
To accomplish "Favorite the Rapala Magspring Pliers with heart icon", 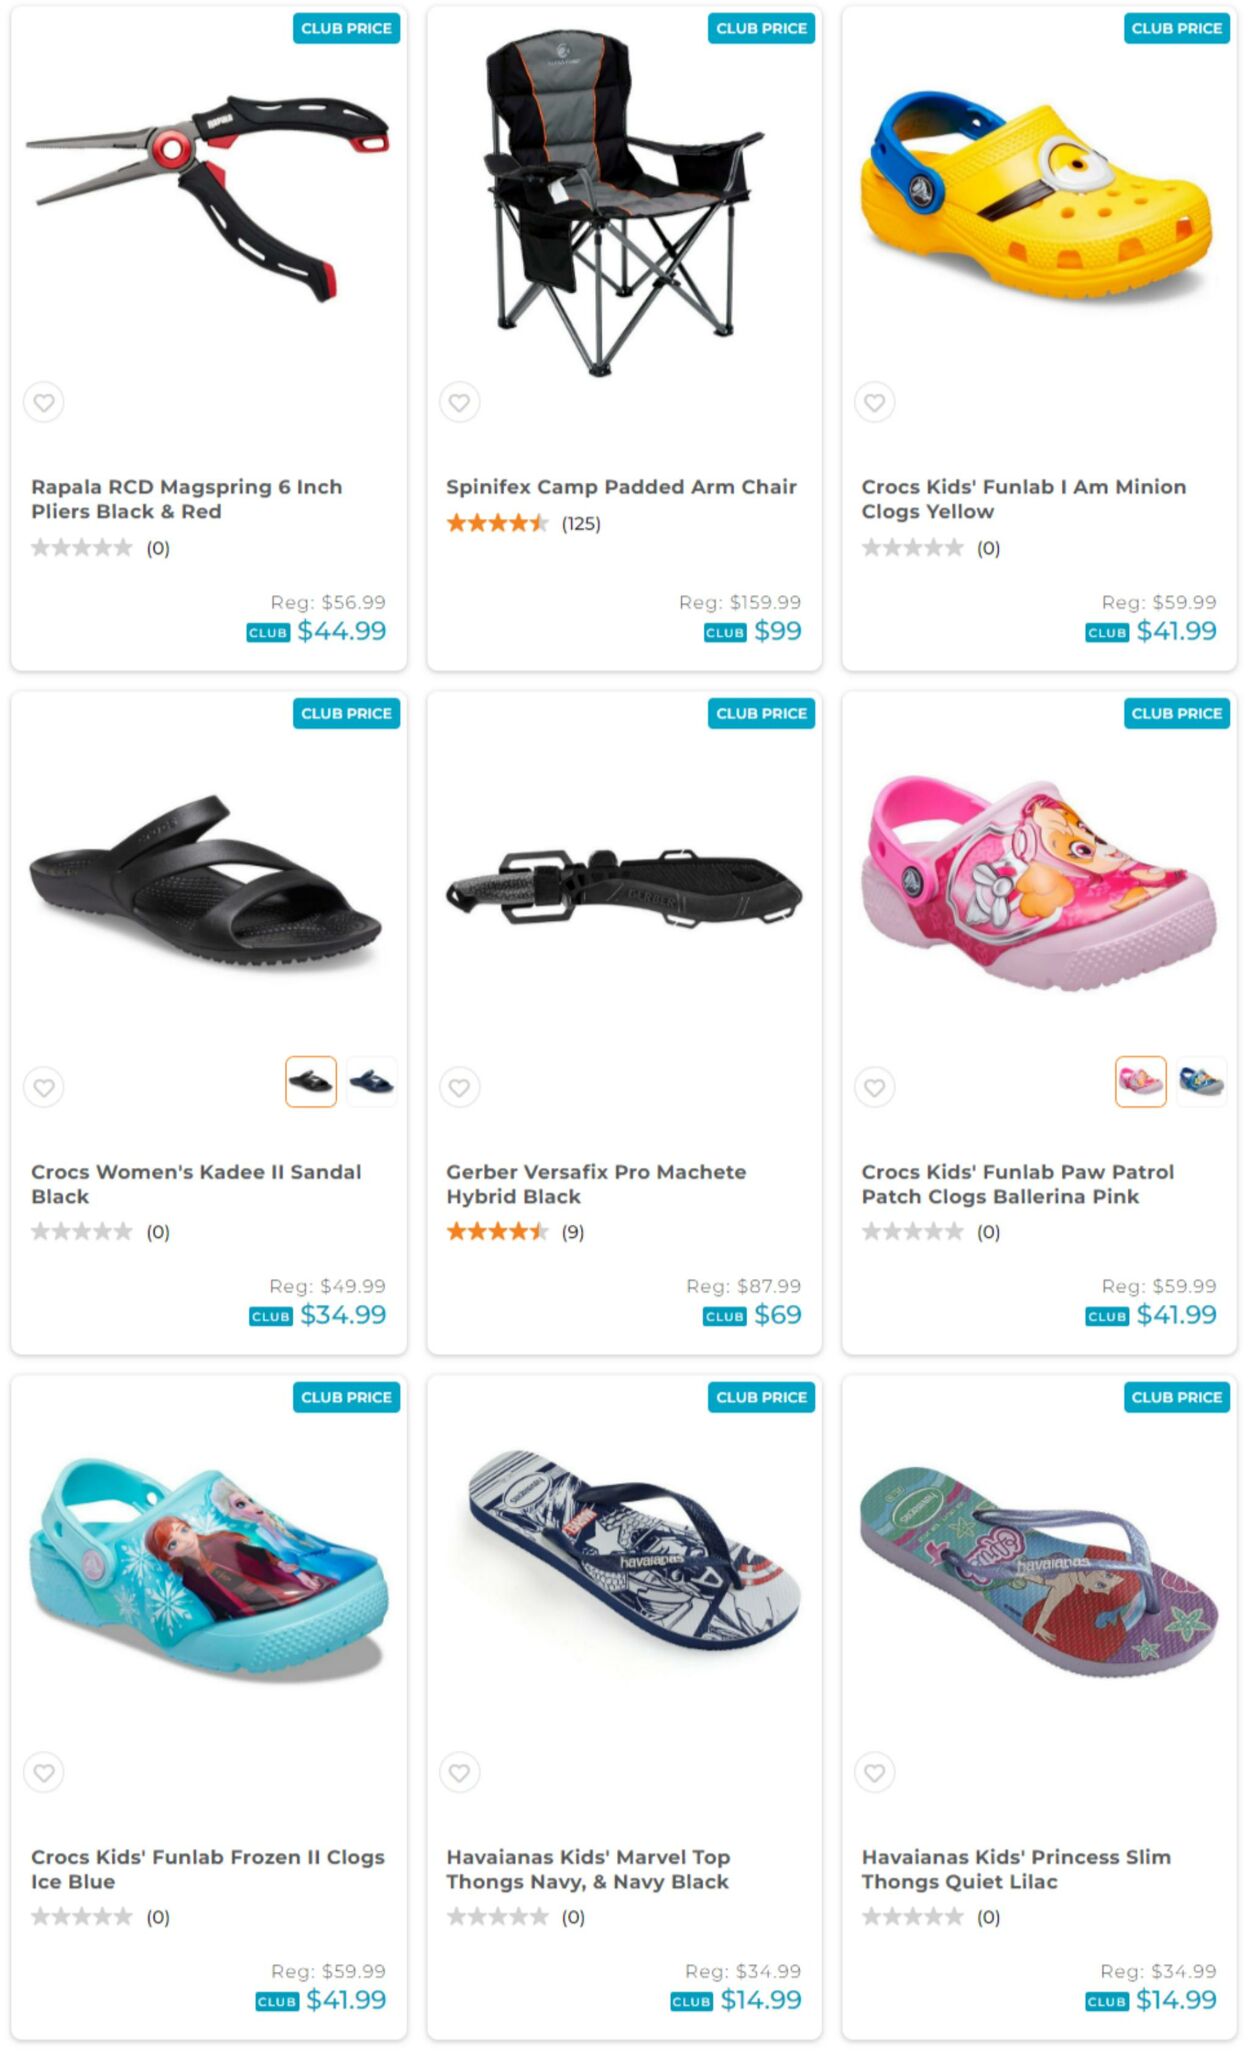I will pos(44,403).
